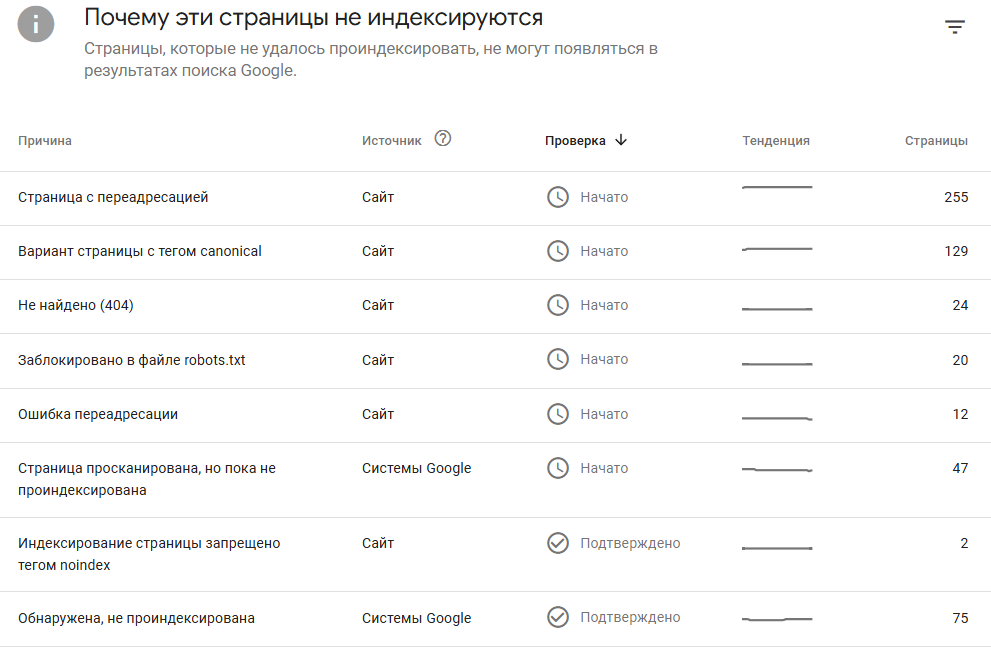Click the info icon beside the heading
The image size is (991, 651).
point(36,24)
